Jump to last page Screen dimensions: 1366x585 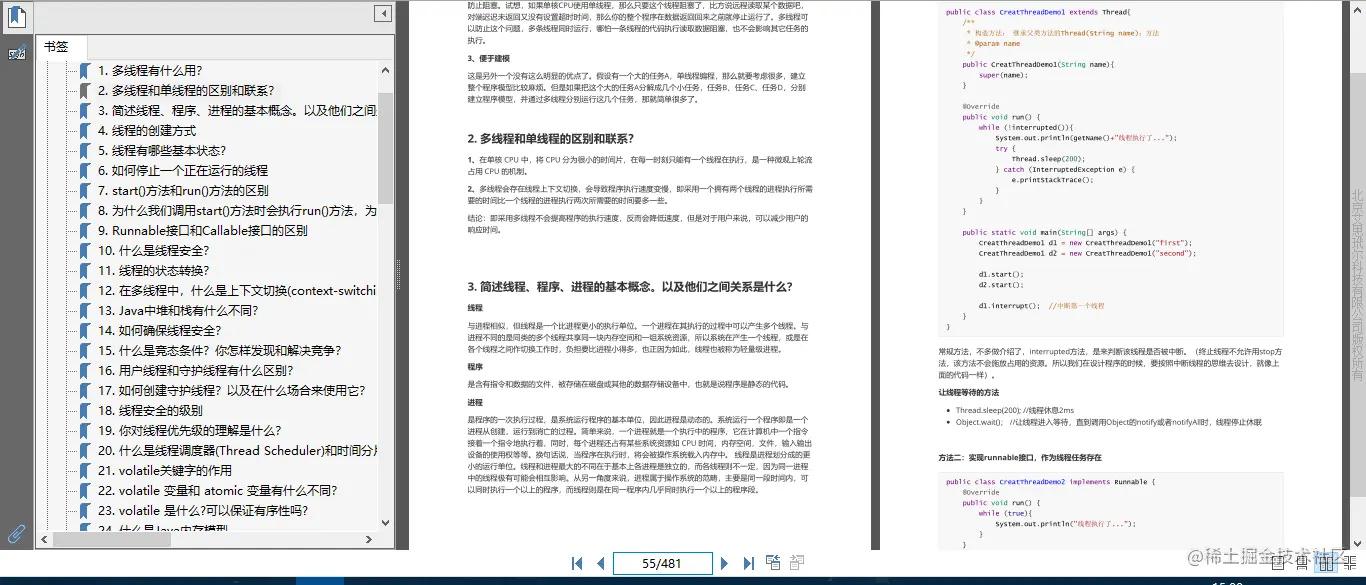pos(748,563)
